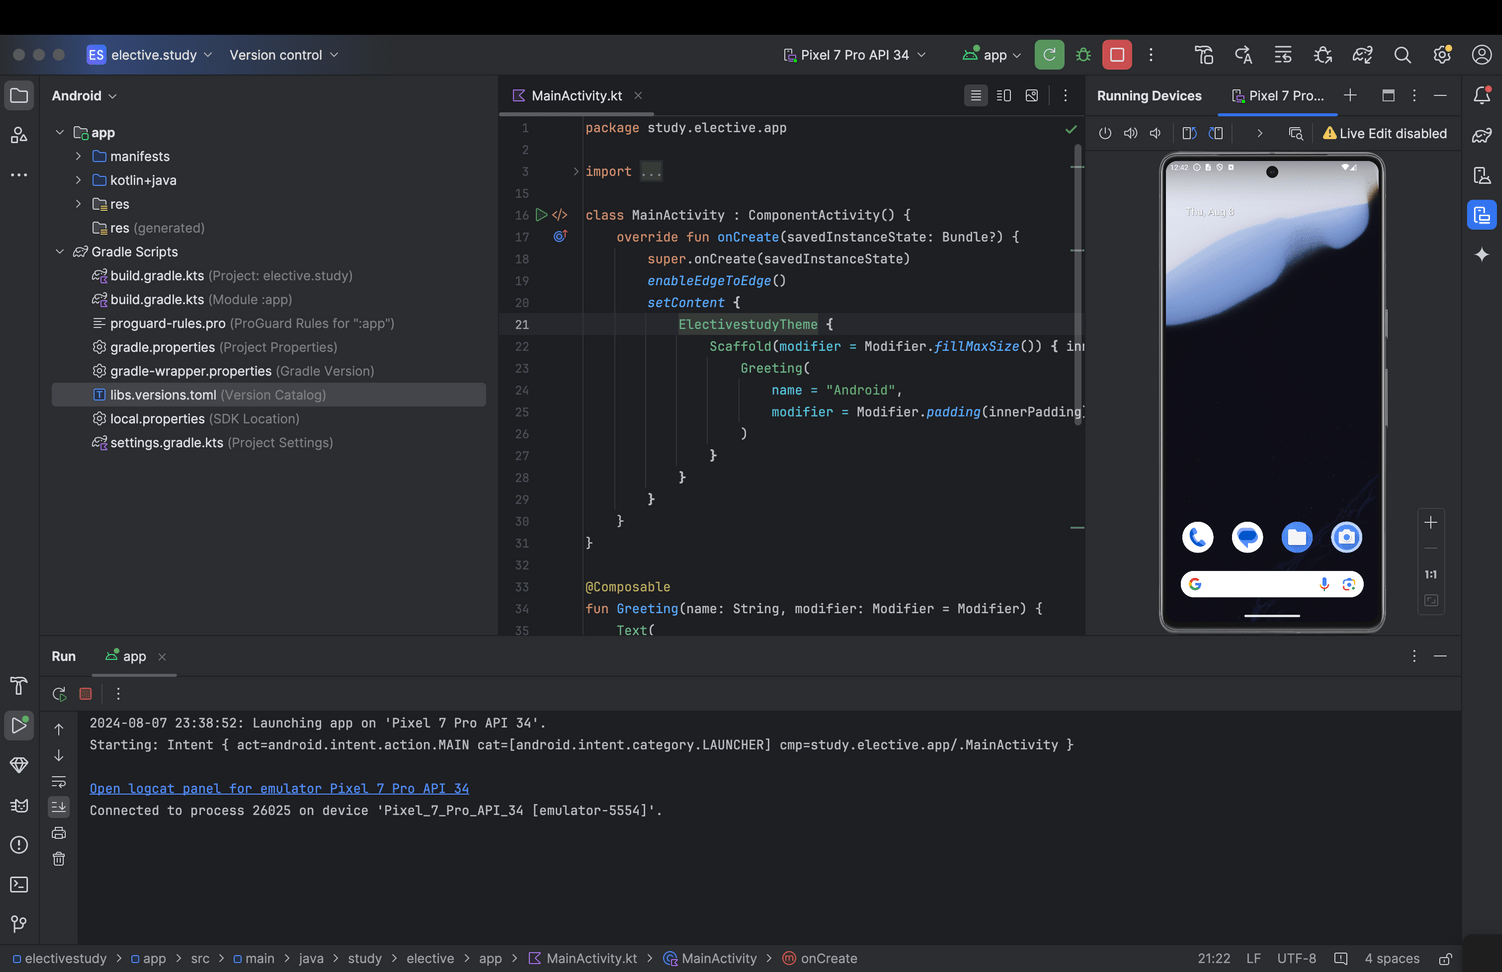Click emulator zoom in plus button
This screenshot has height=972, width=1502.
click(x=1430, y=523)
